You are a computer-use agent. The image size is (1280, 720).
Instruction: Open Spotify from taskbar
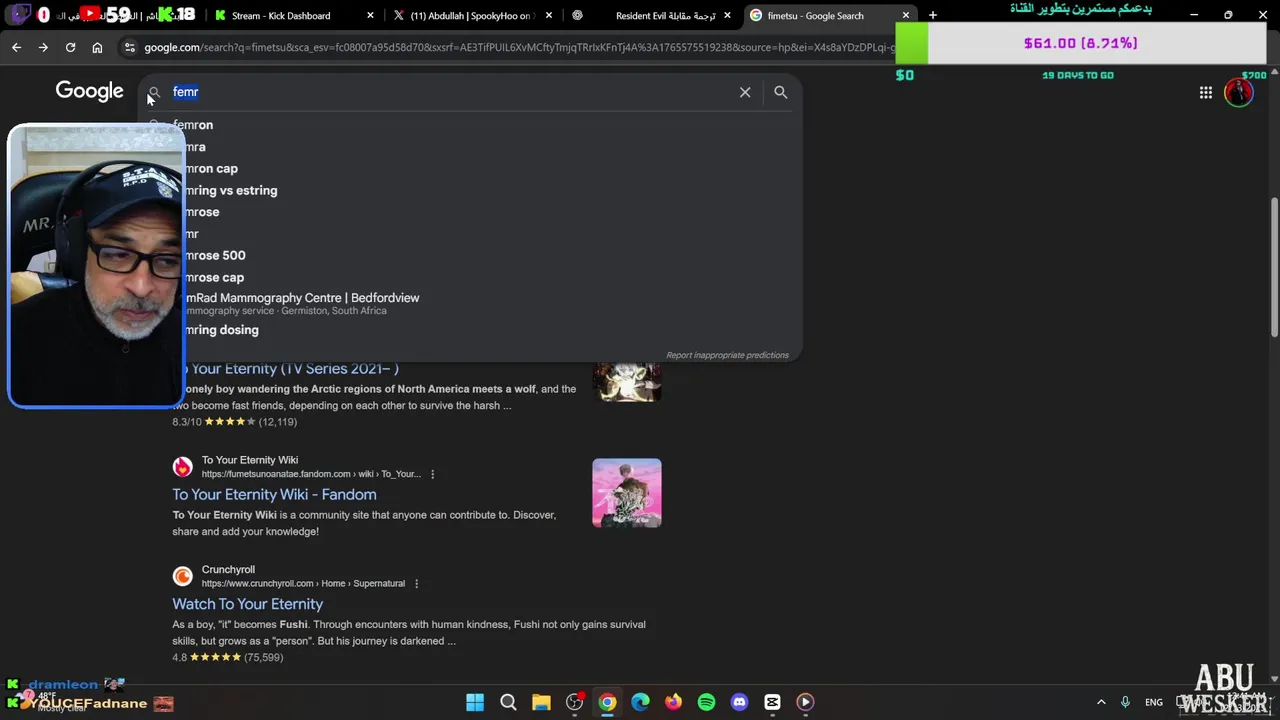706,702
